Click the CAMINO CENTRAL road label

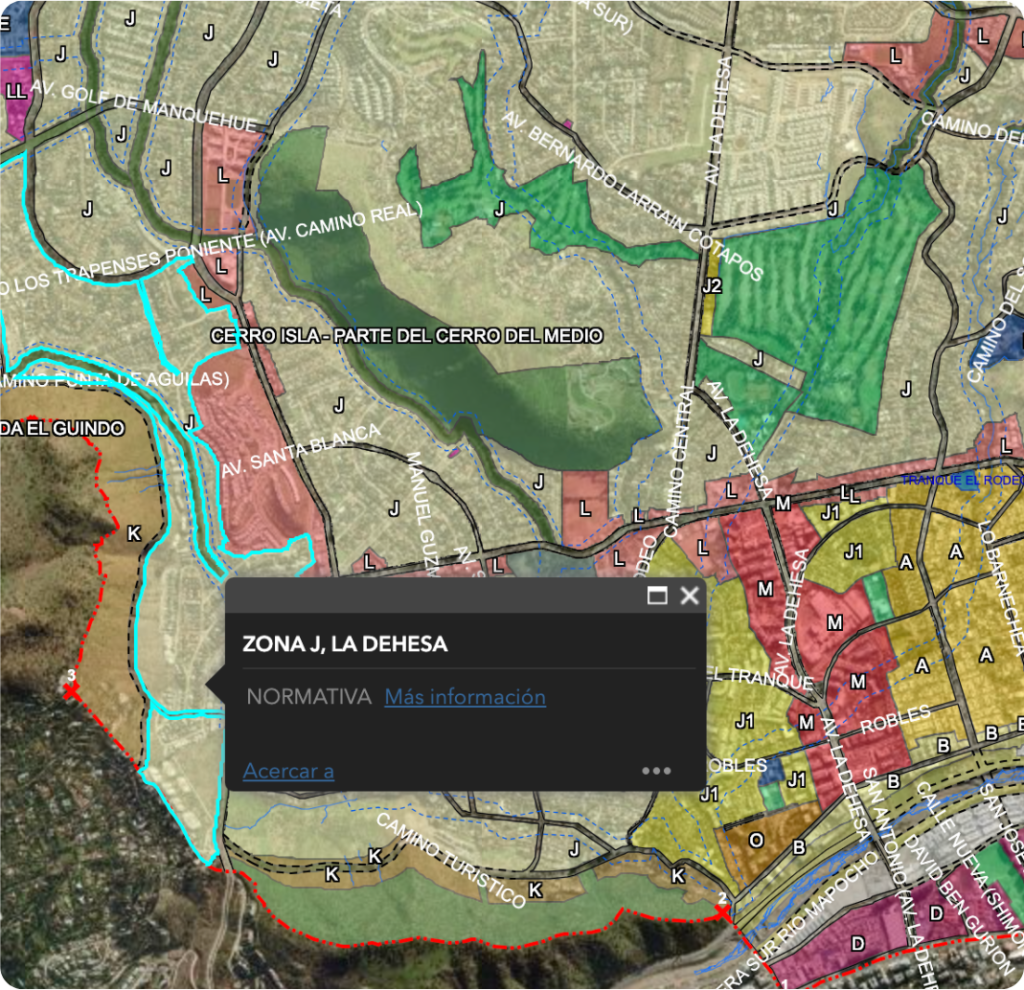click(677, 460)
